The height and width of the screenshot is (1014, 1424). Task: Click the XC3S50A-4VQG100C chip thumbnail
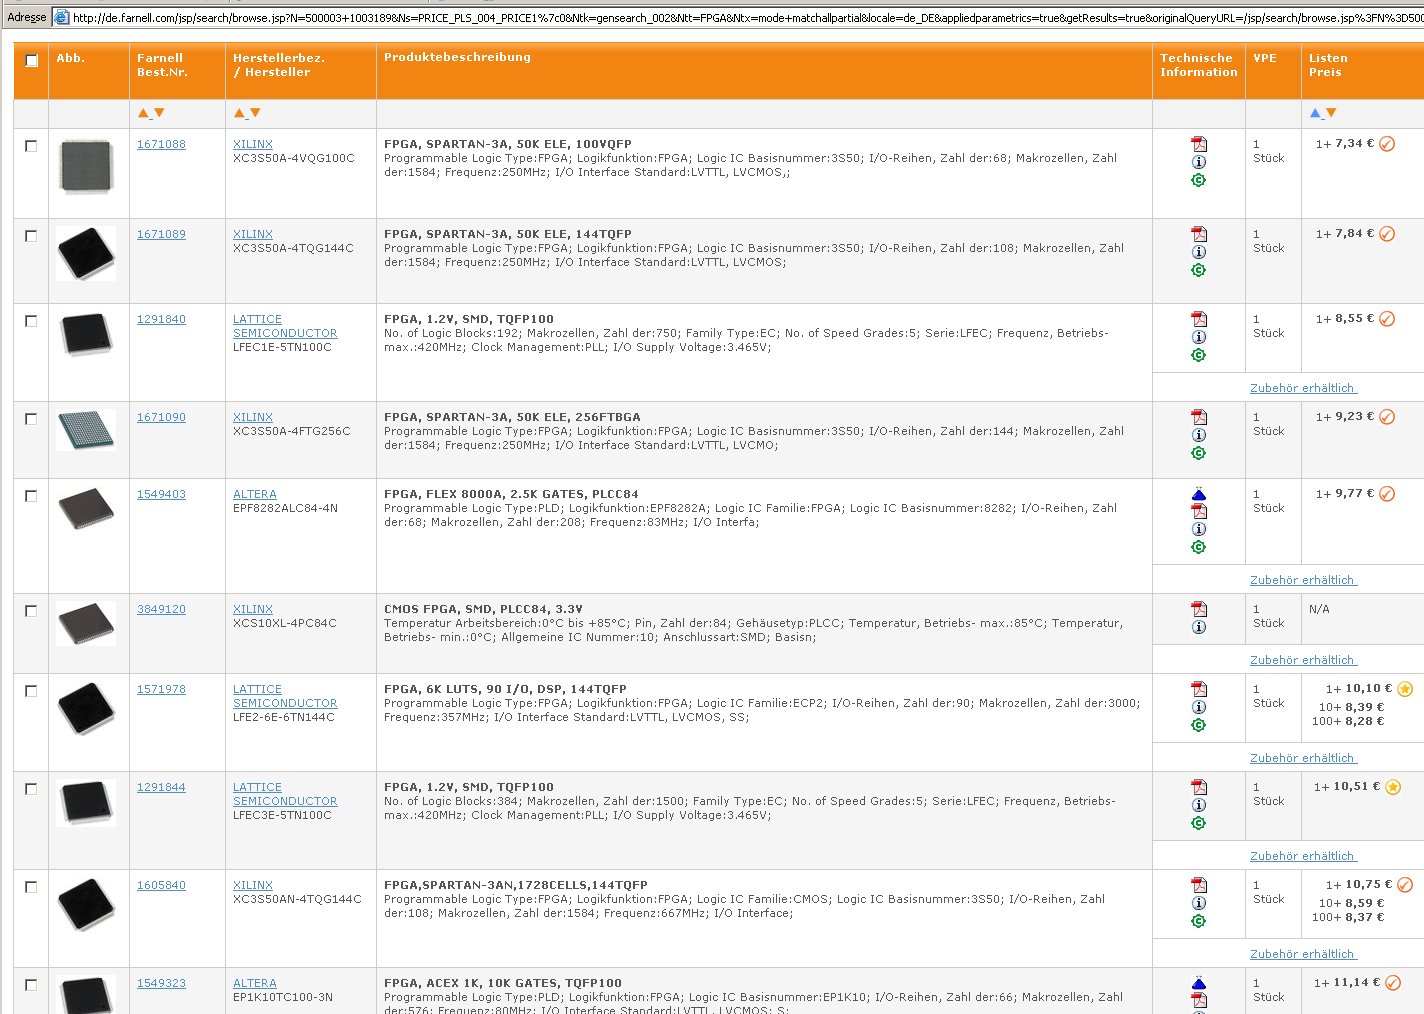[x=86, y=166]
